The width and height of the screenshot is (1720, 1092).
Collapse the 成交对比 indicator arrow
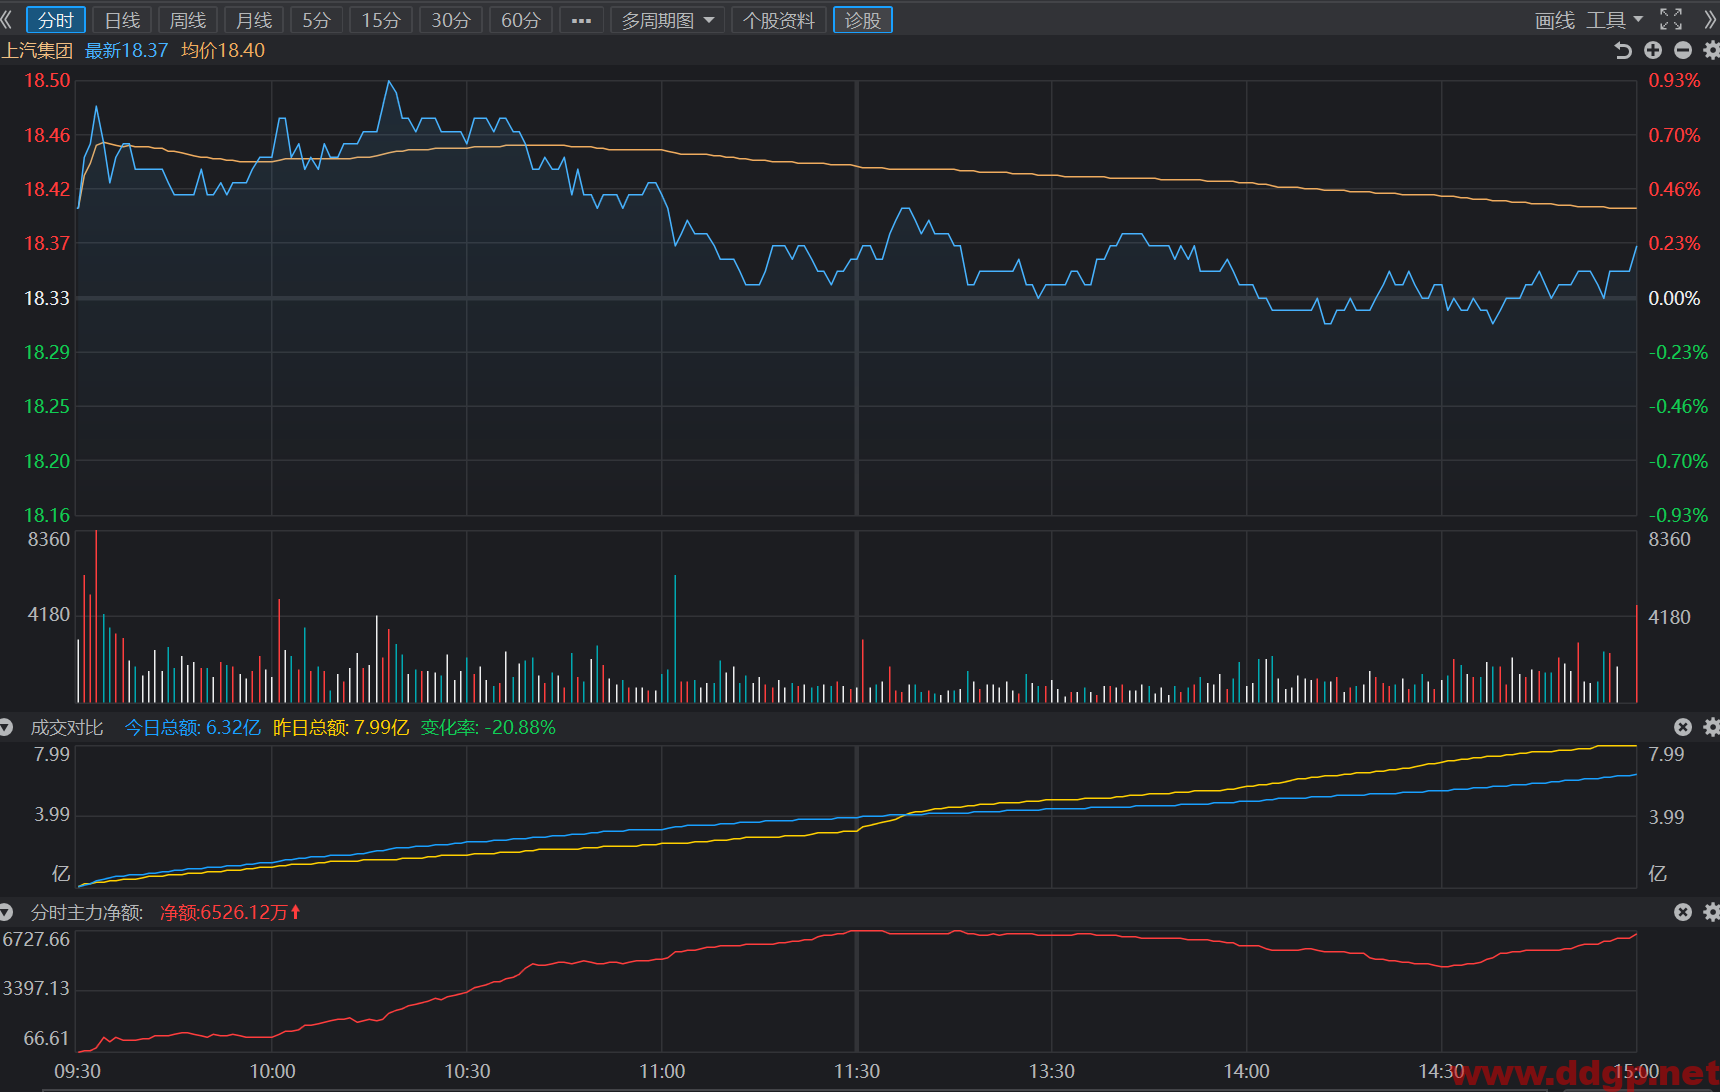[x=6, y=727]
